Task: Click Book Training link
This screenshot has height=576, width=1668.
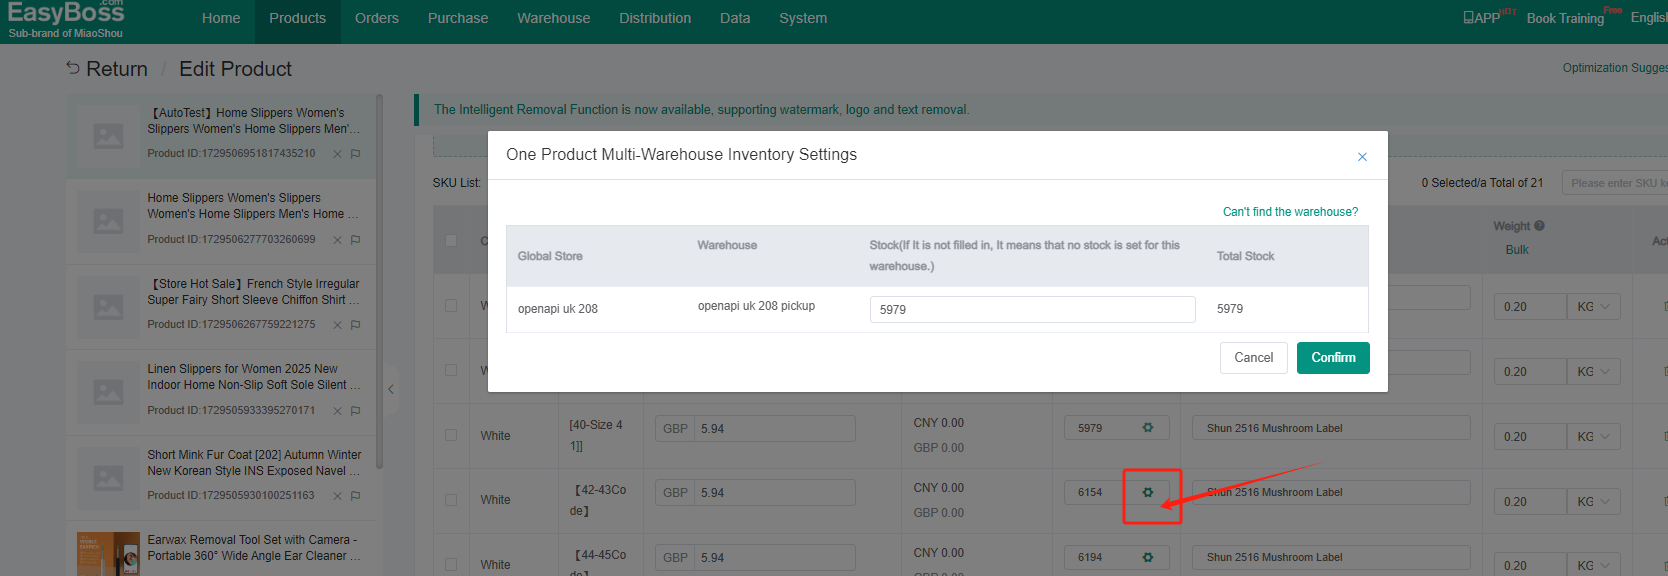Action: click(x=1565, y=18)
